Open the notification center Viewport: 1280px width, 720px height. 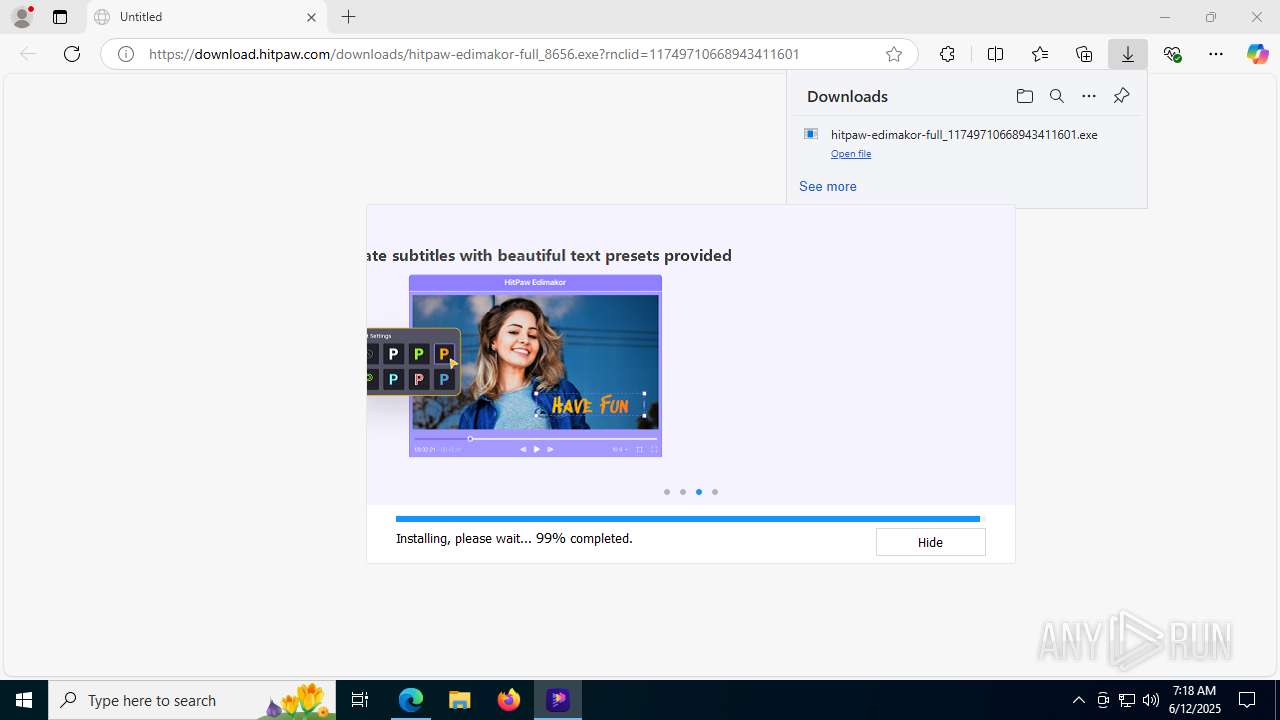point(1247,700)
